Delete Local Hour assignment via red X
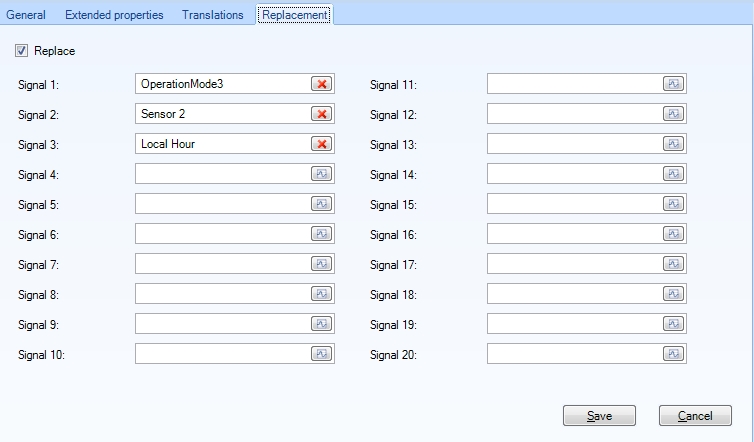Screen dimensions: 754x442 (322, 144)
